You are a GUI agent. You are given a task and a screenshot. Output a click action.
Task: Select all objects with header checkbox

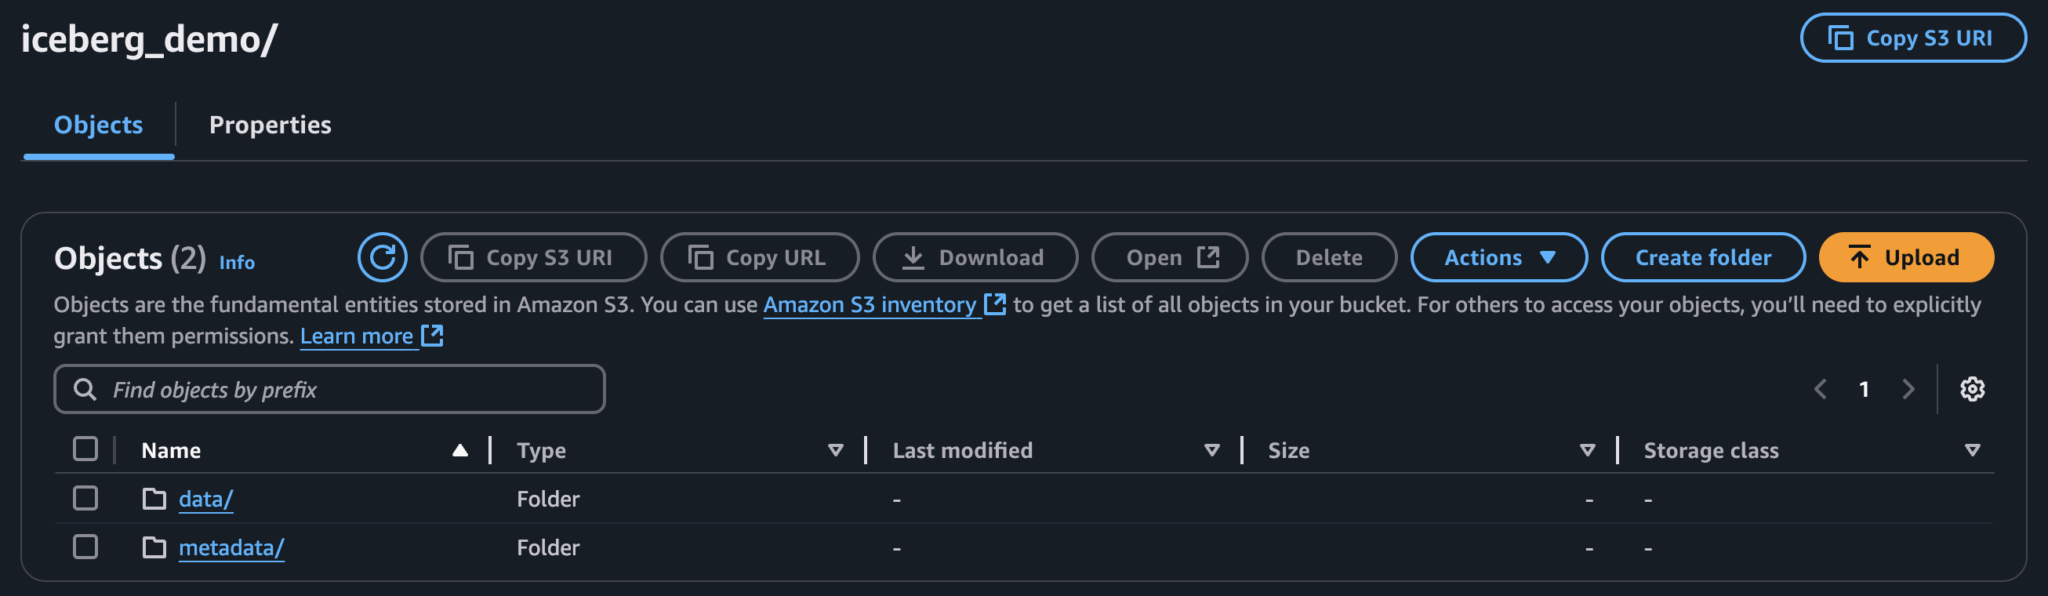86,449
